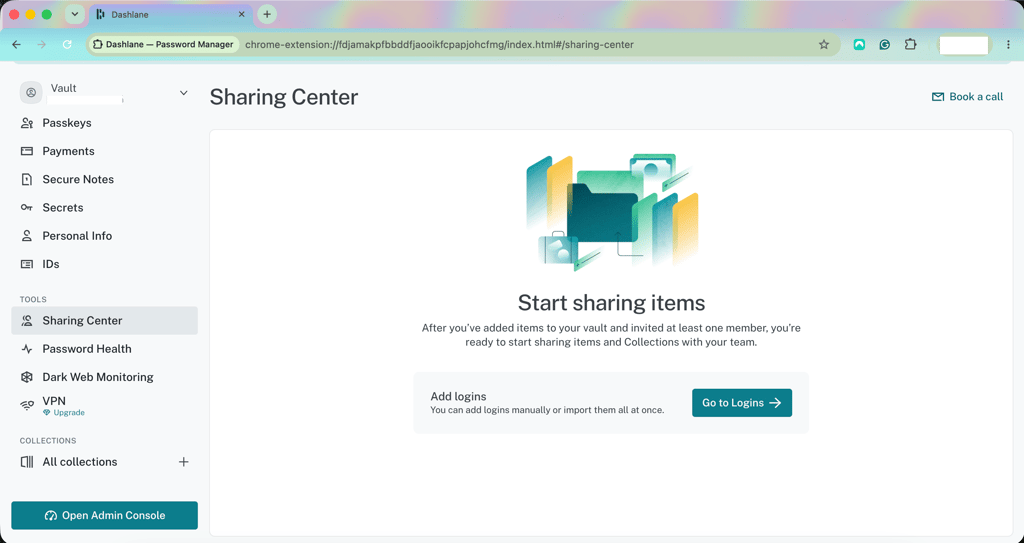Open All collections
This screenshot has width=1024, height=543.
coord(80,462)
